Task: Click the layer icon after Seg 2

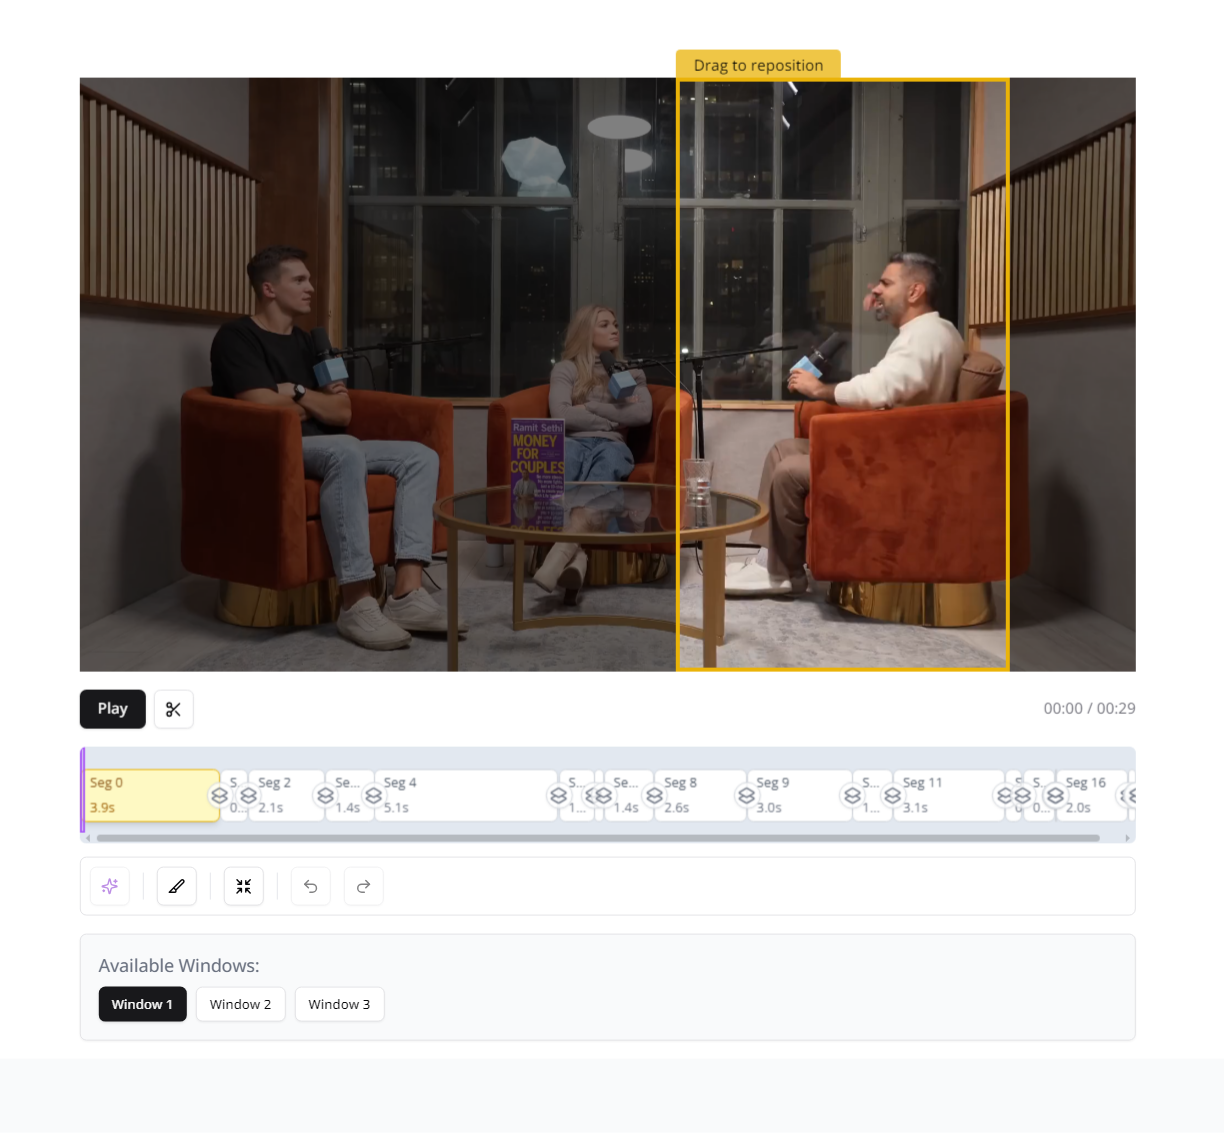Action: tap(325, 796)
